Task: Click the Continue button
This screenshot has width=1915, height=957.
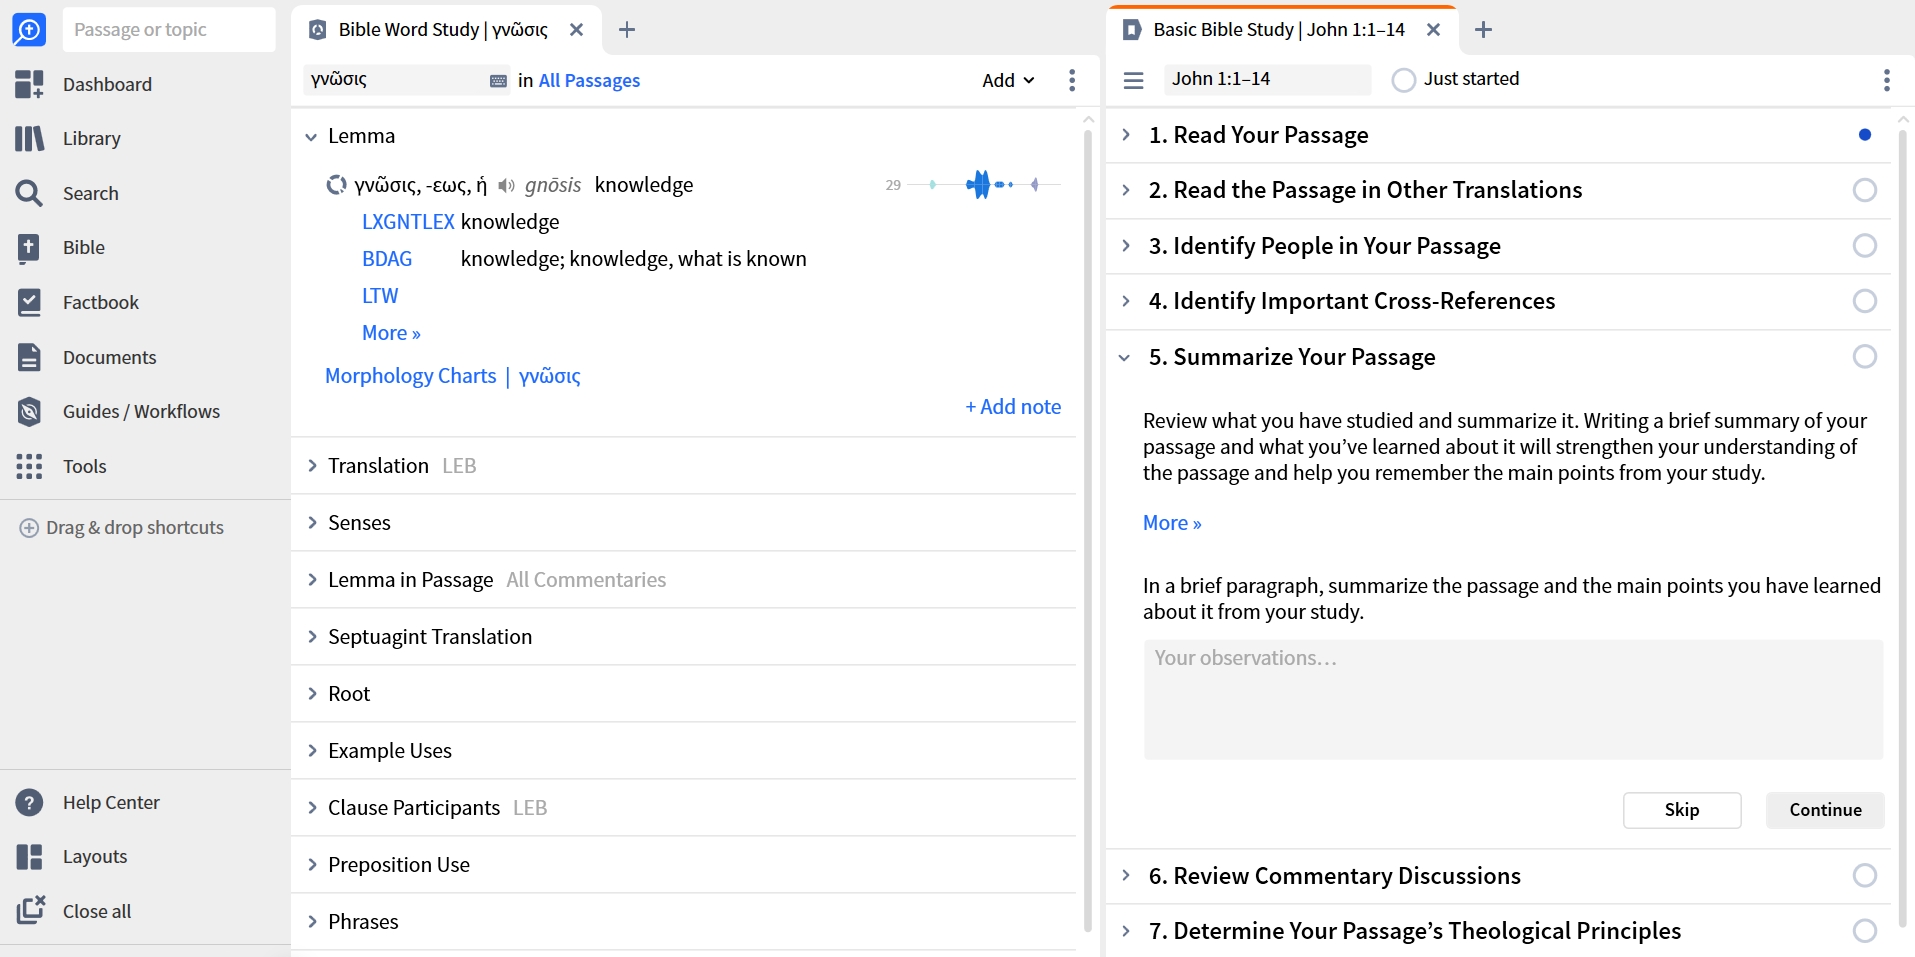Action: 1825,810
